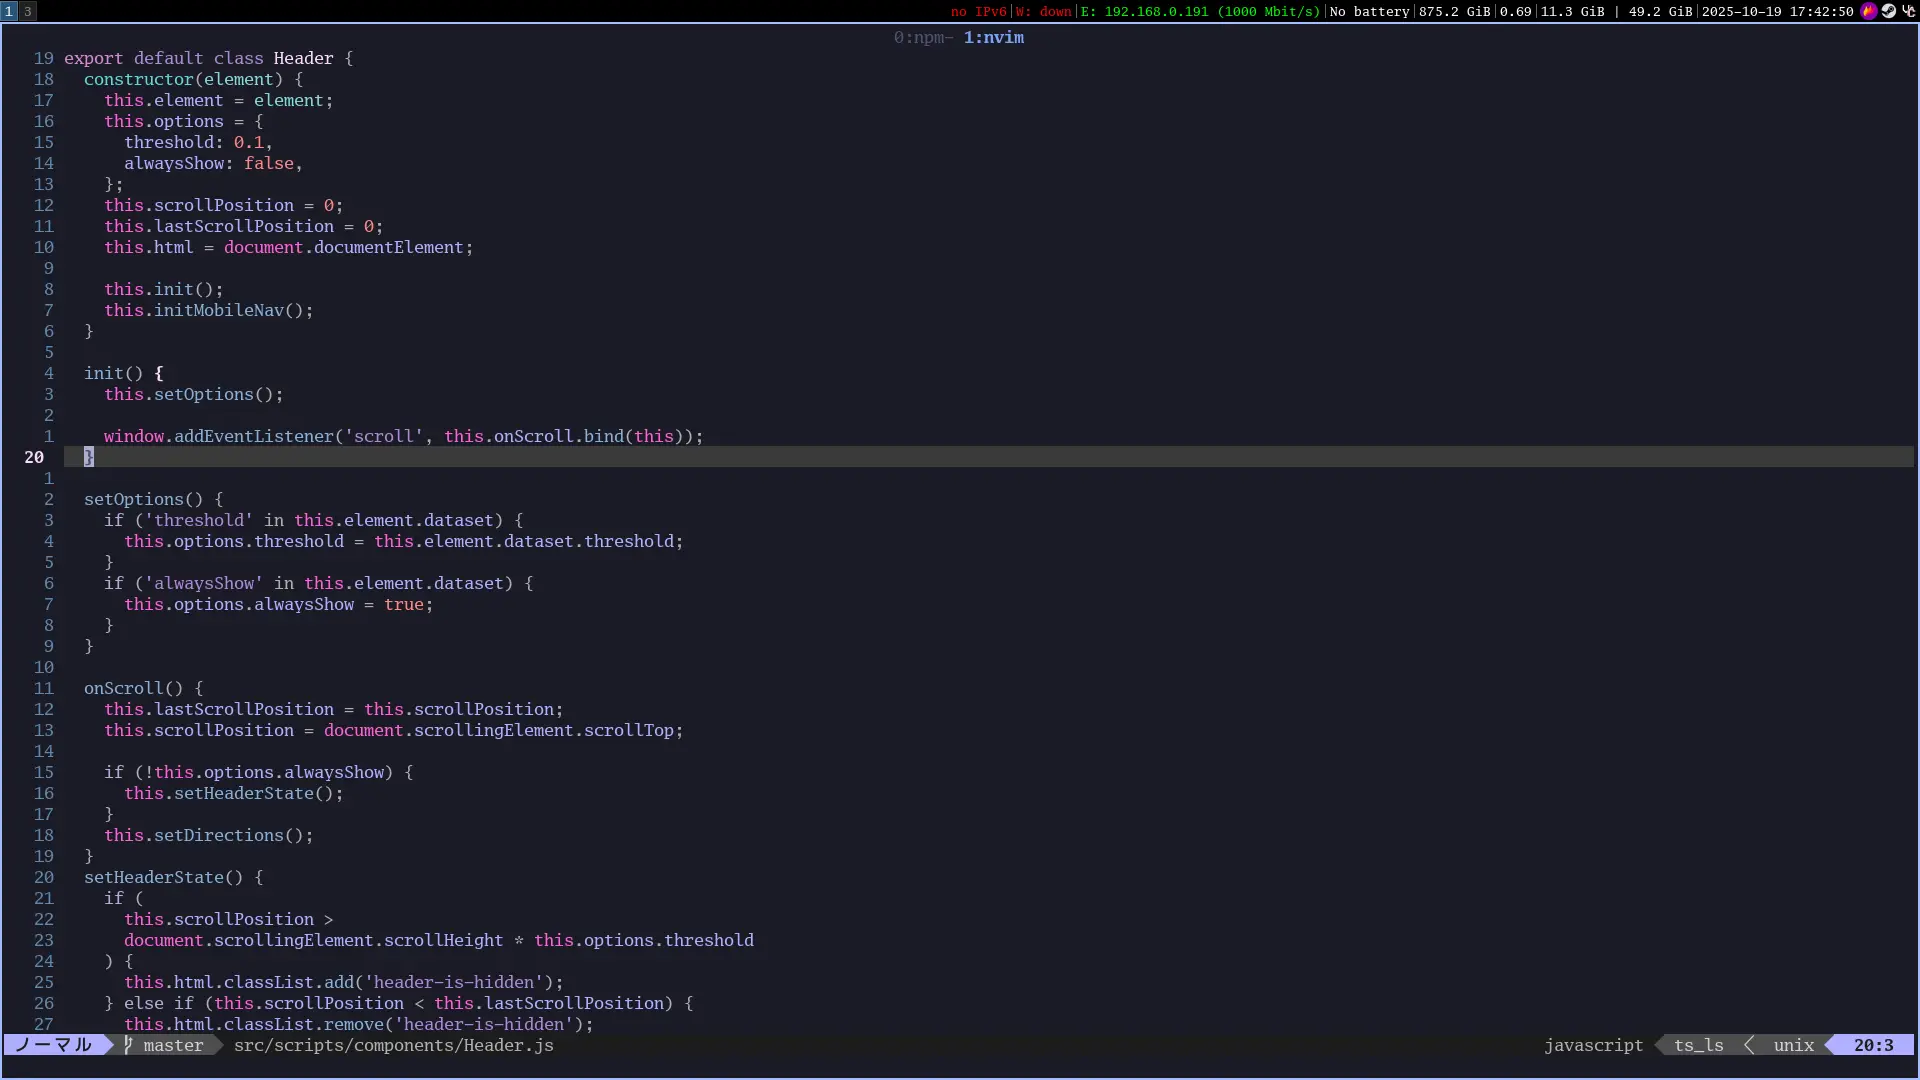Click the git branch icon beside master

point(128,1045)
